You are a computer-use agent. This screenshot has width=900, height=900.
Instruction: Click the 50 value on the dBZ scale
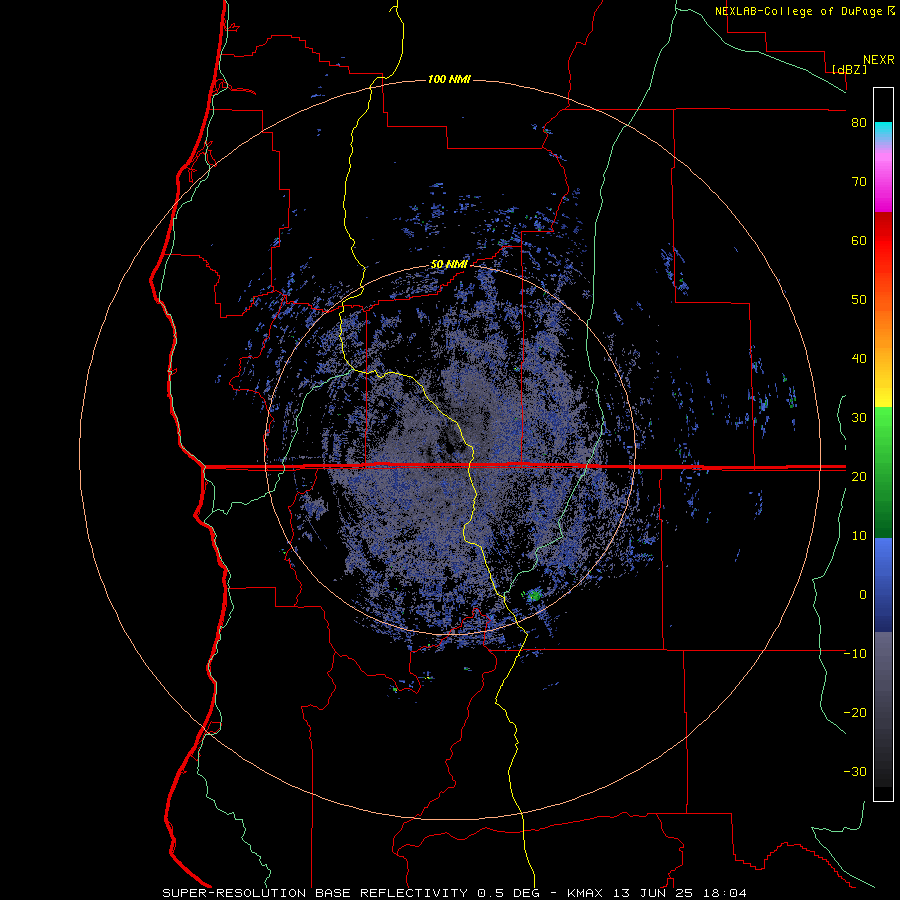click(x=859, y=300)
